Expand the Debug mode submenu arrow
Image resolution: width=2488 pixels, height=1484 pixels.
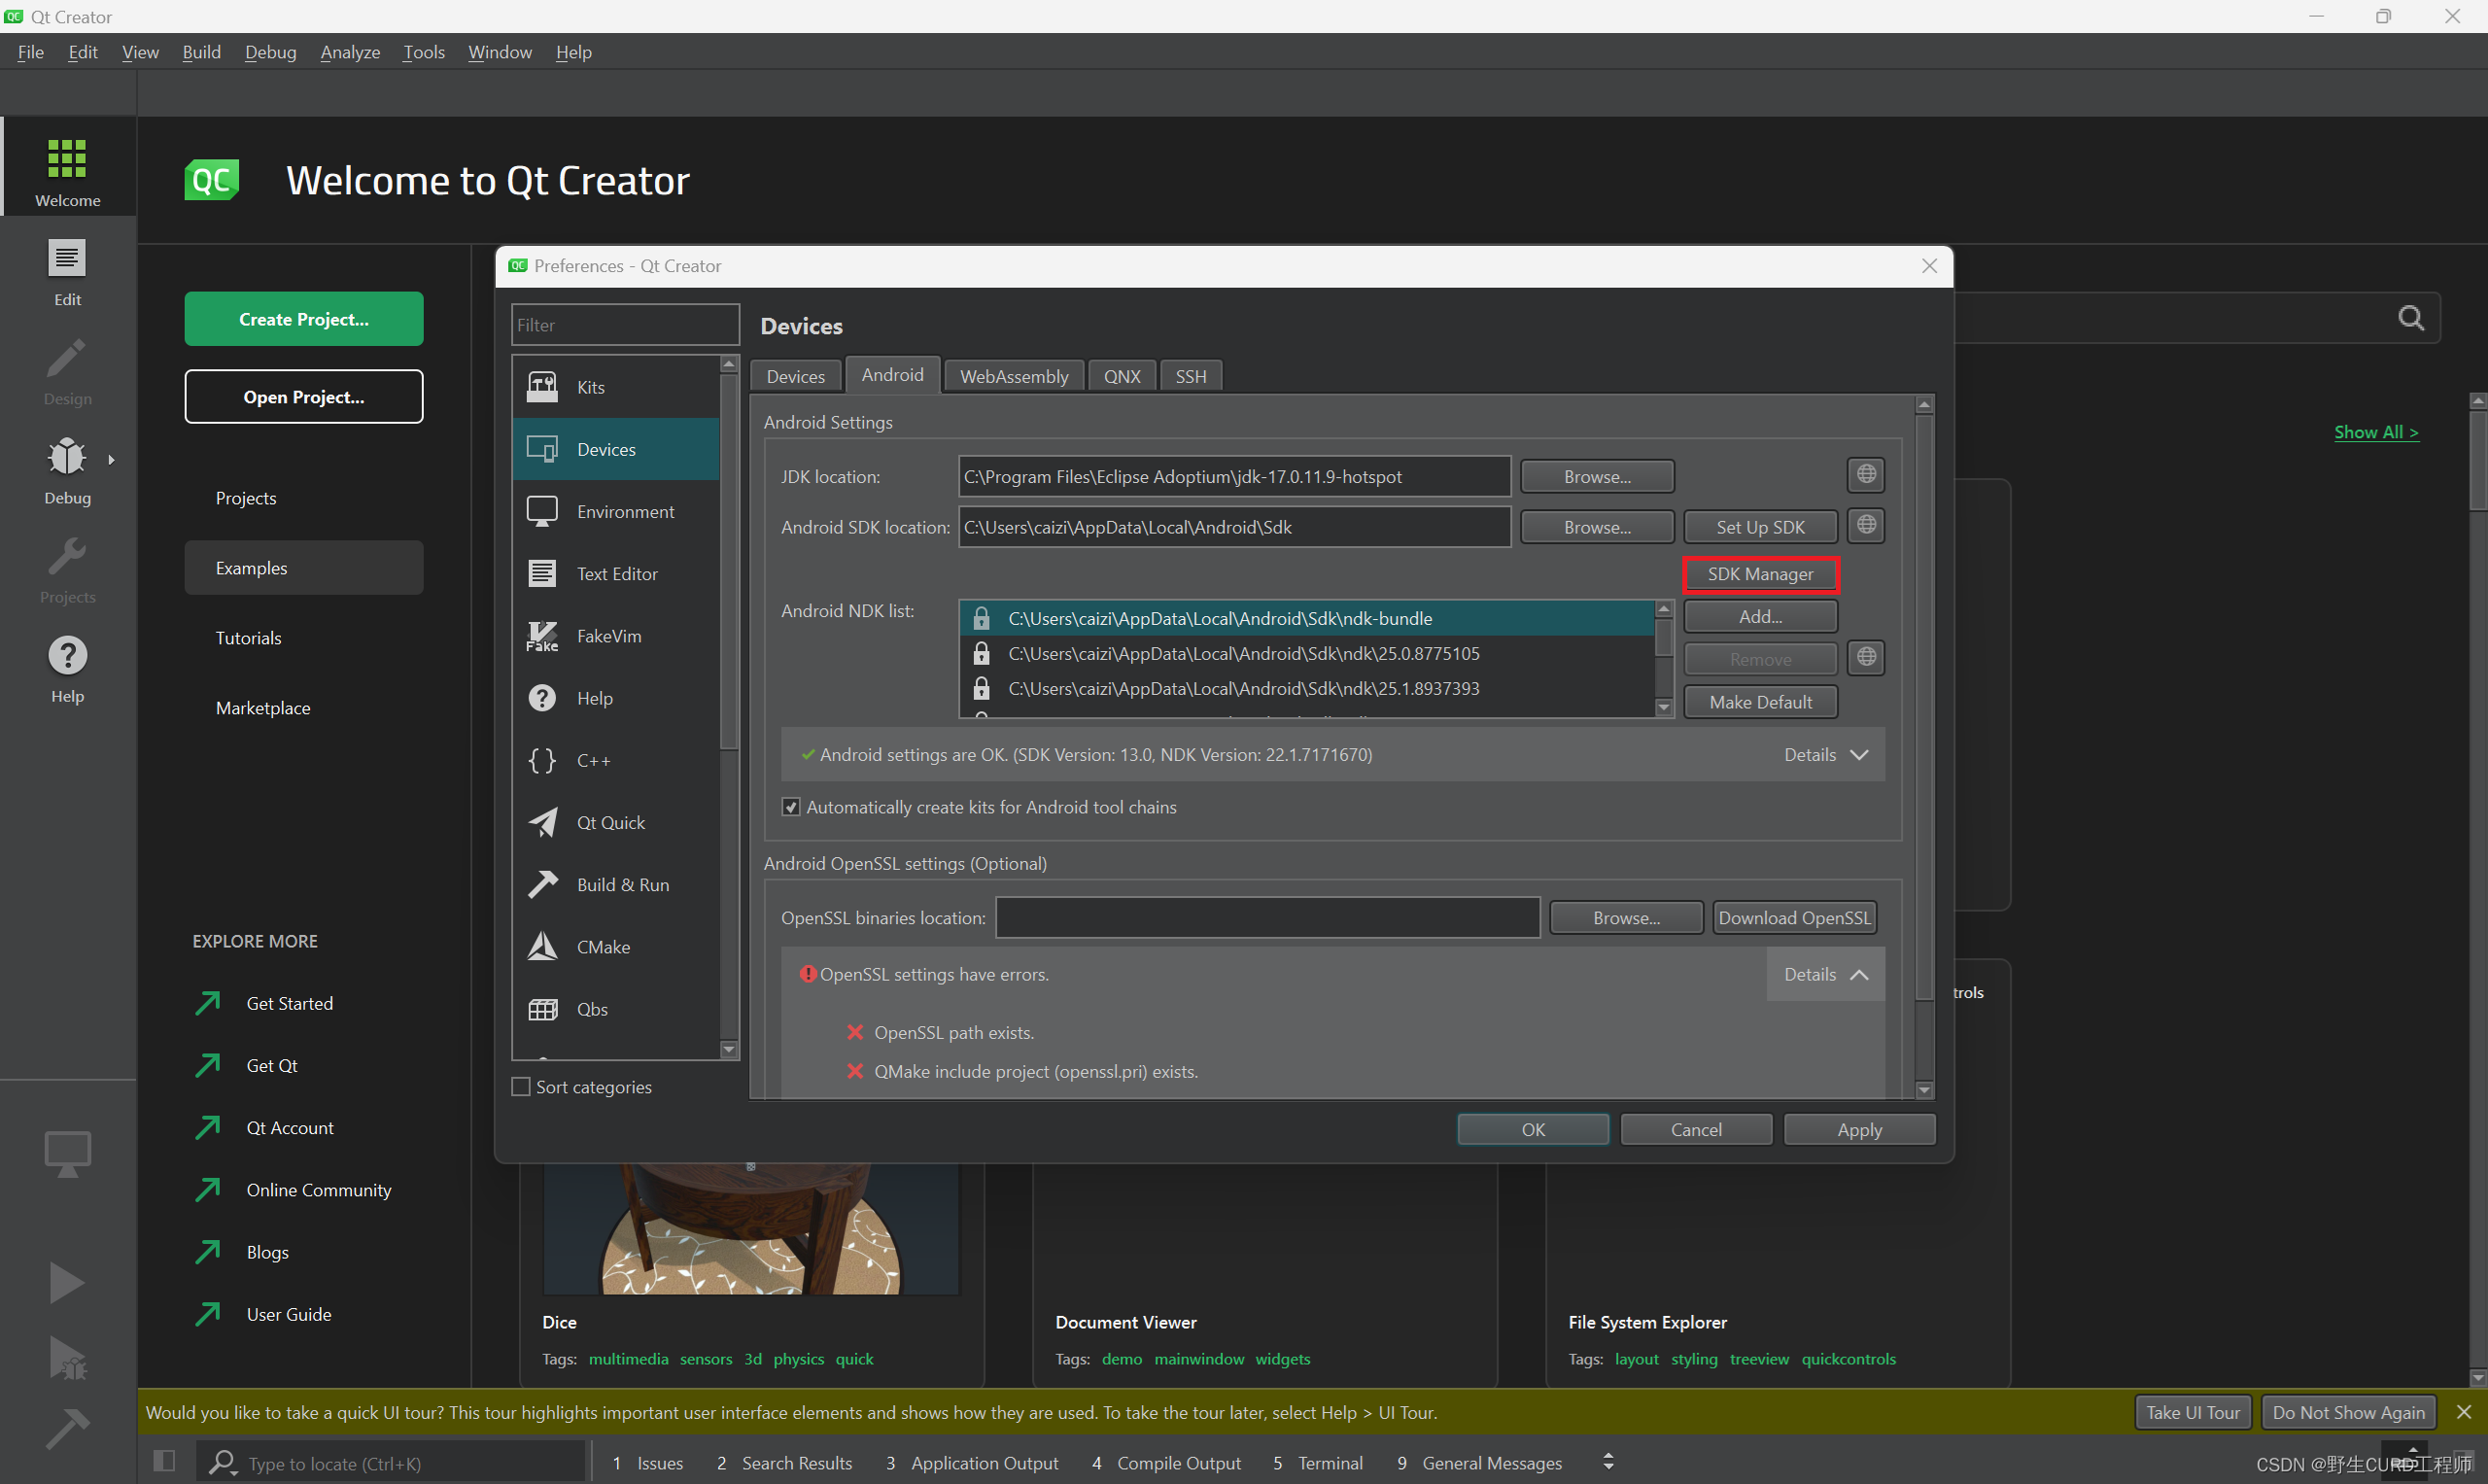111,460
